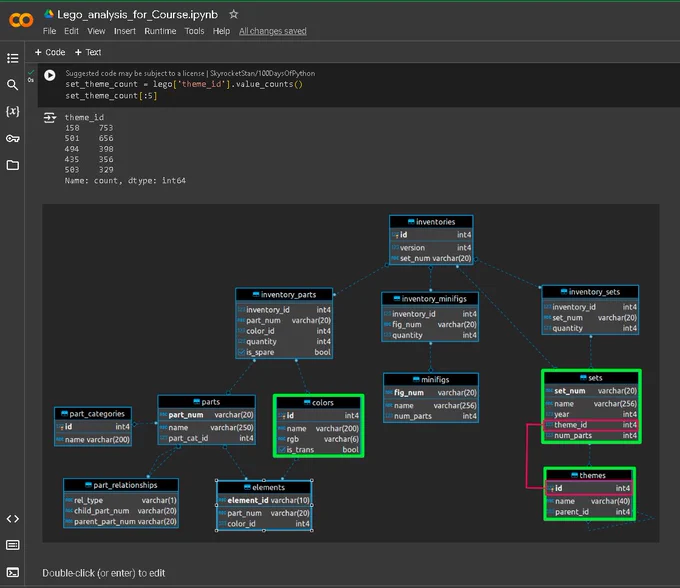This screenshot has width=680, height=588.
Task: Click the inventory_parts table header
Action: tap(284, 295)
